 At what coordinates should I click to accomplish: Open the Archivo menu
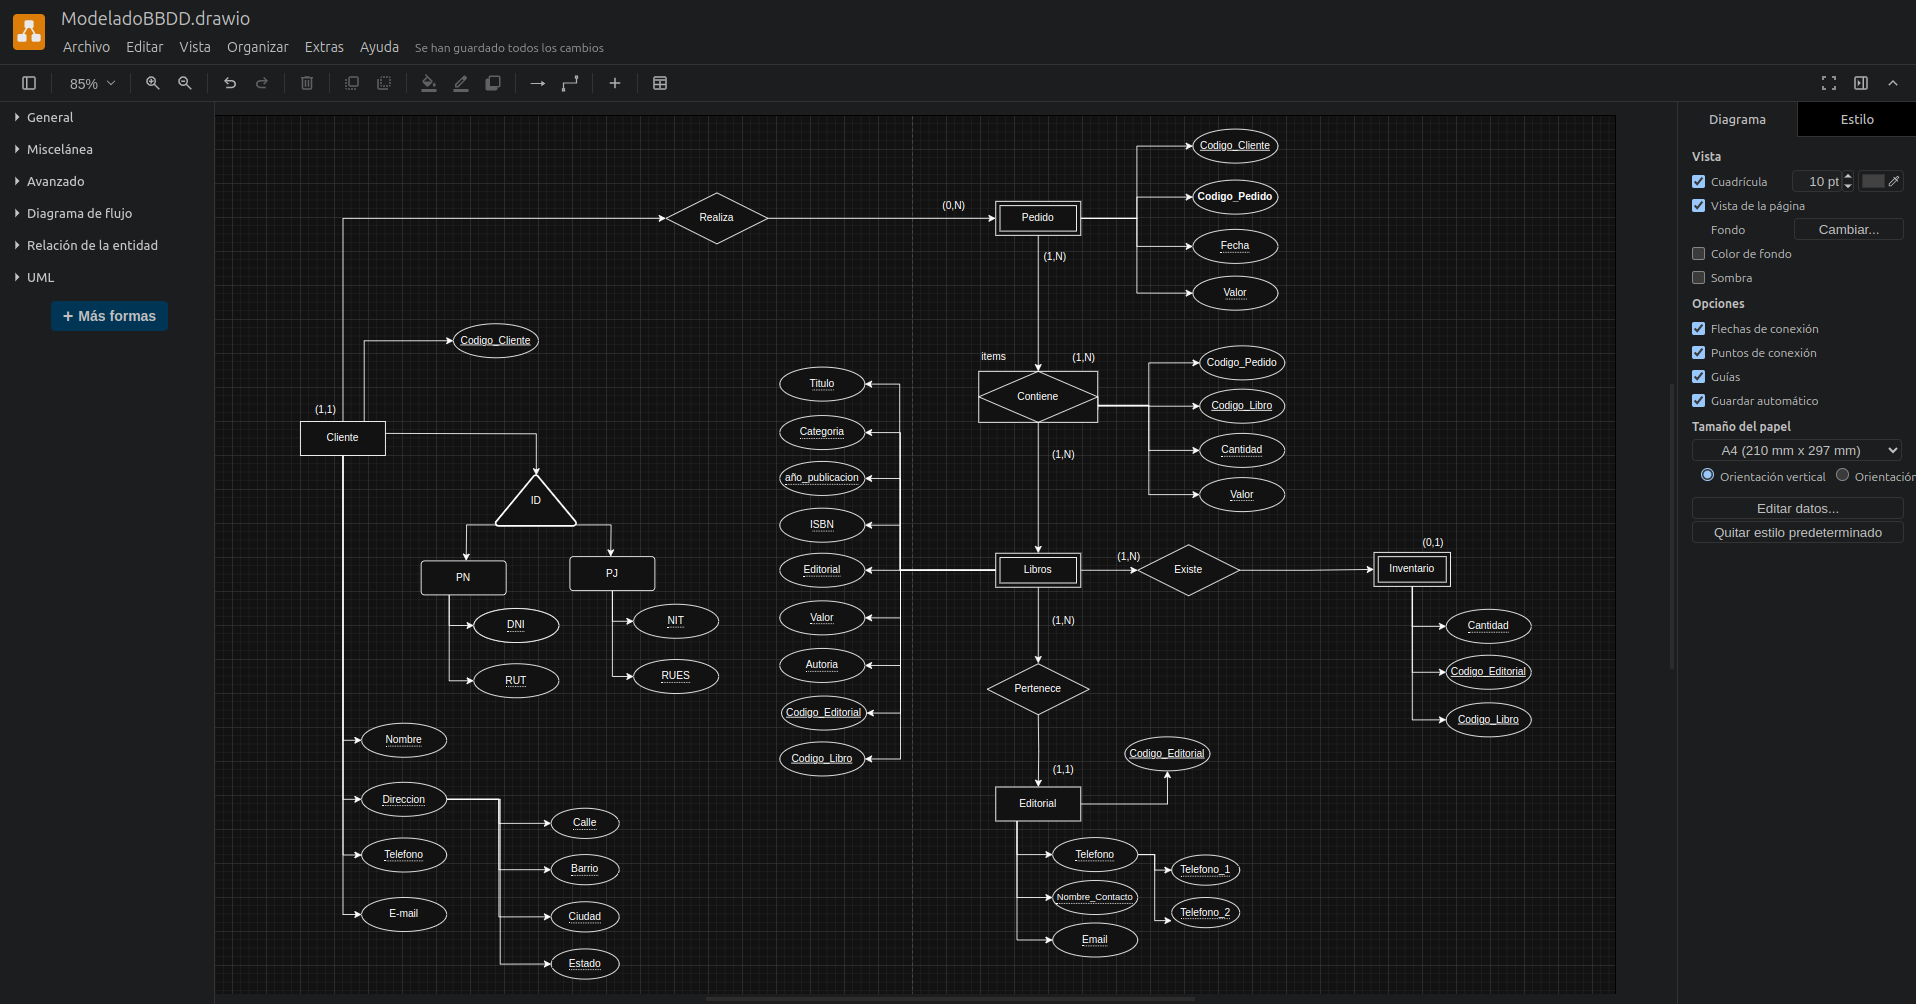(86, 47)
